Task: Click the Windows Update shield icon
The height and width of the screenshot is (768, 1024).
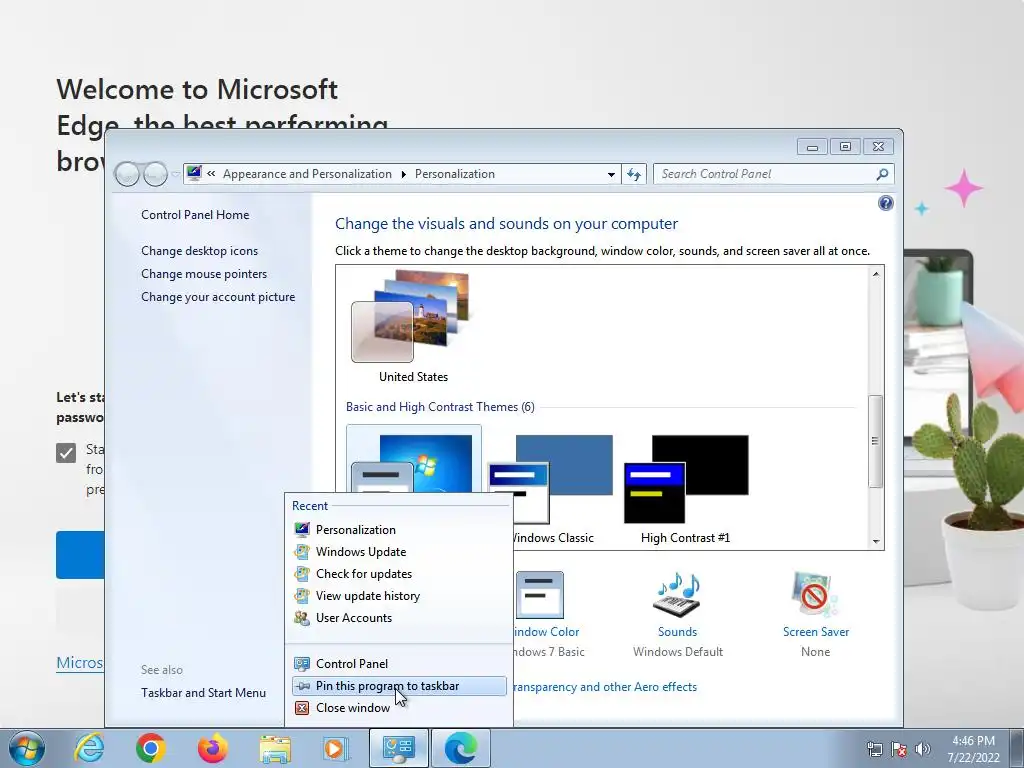Action: [302, 552]
